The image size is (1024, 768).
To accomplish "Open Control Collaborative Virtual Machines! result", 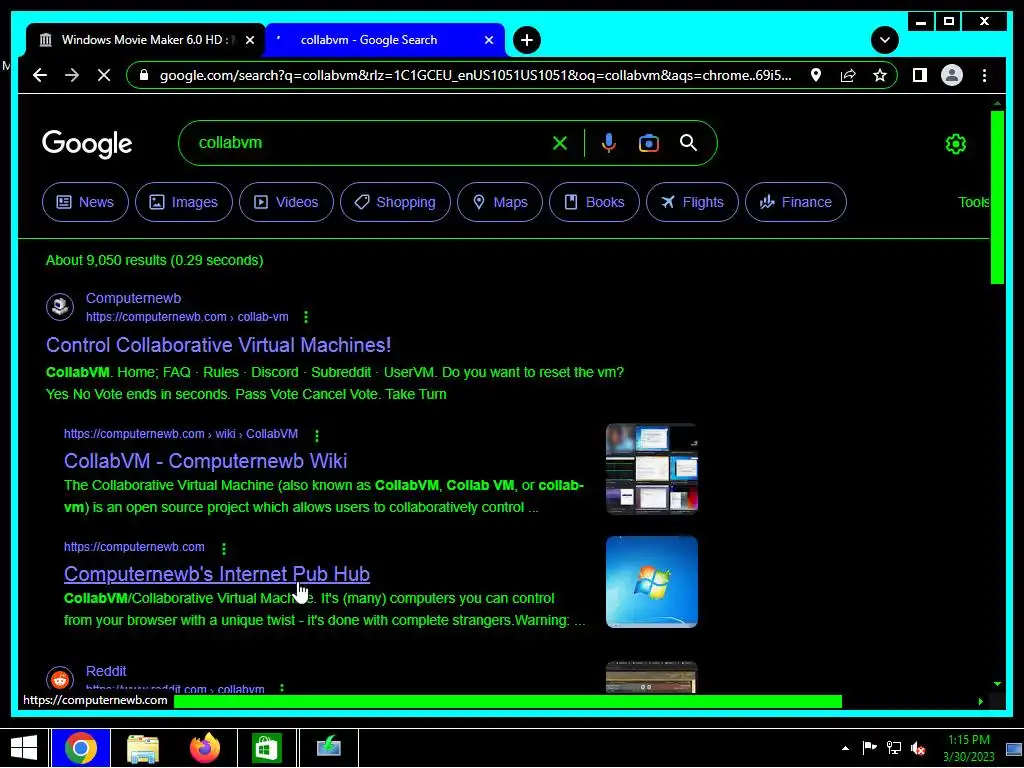I will pyautogui.click(x=219, y=345).
